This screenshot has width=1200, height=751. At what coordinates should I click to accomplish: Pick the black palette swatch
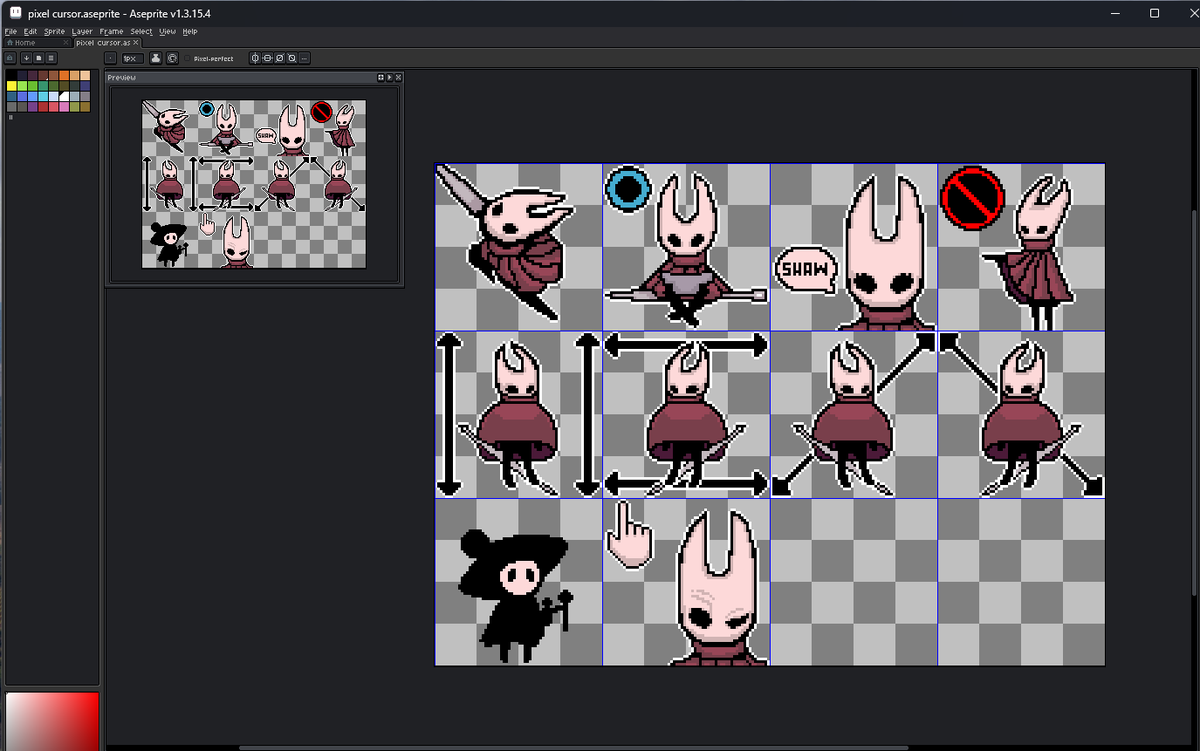[x=11, y=75]
